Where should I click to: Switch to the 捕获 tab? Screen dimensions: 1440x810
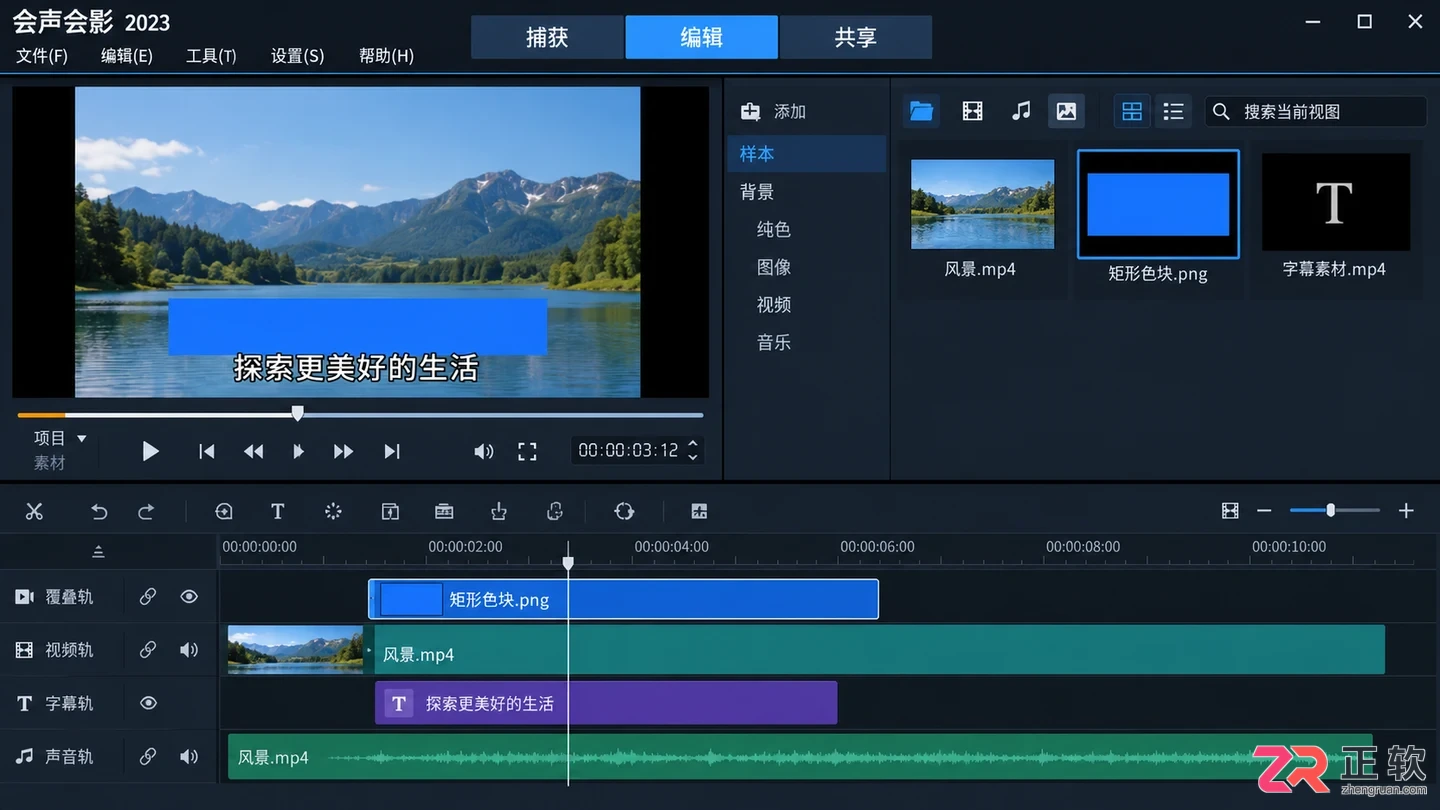coord(547,37)
